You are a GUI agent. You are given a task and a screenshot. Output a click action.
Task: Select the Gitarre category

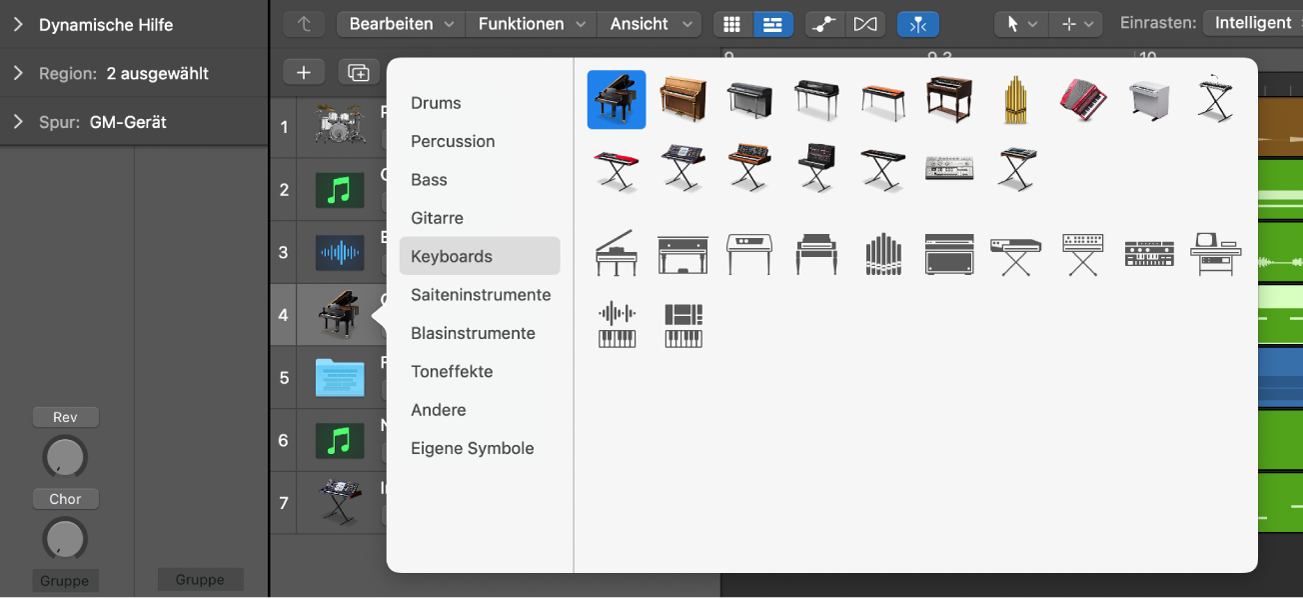(437, 218)
